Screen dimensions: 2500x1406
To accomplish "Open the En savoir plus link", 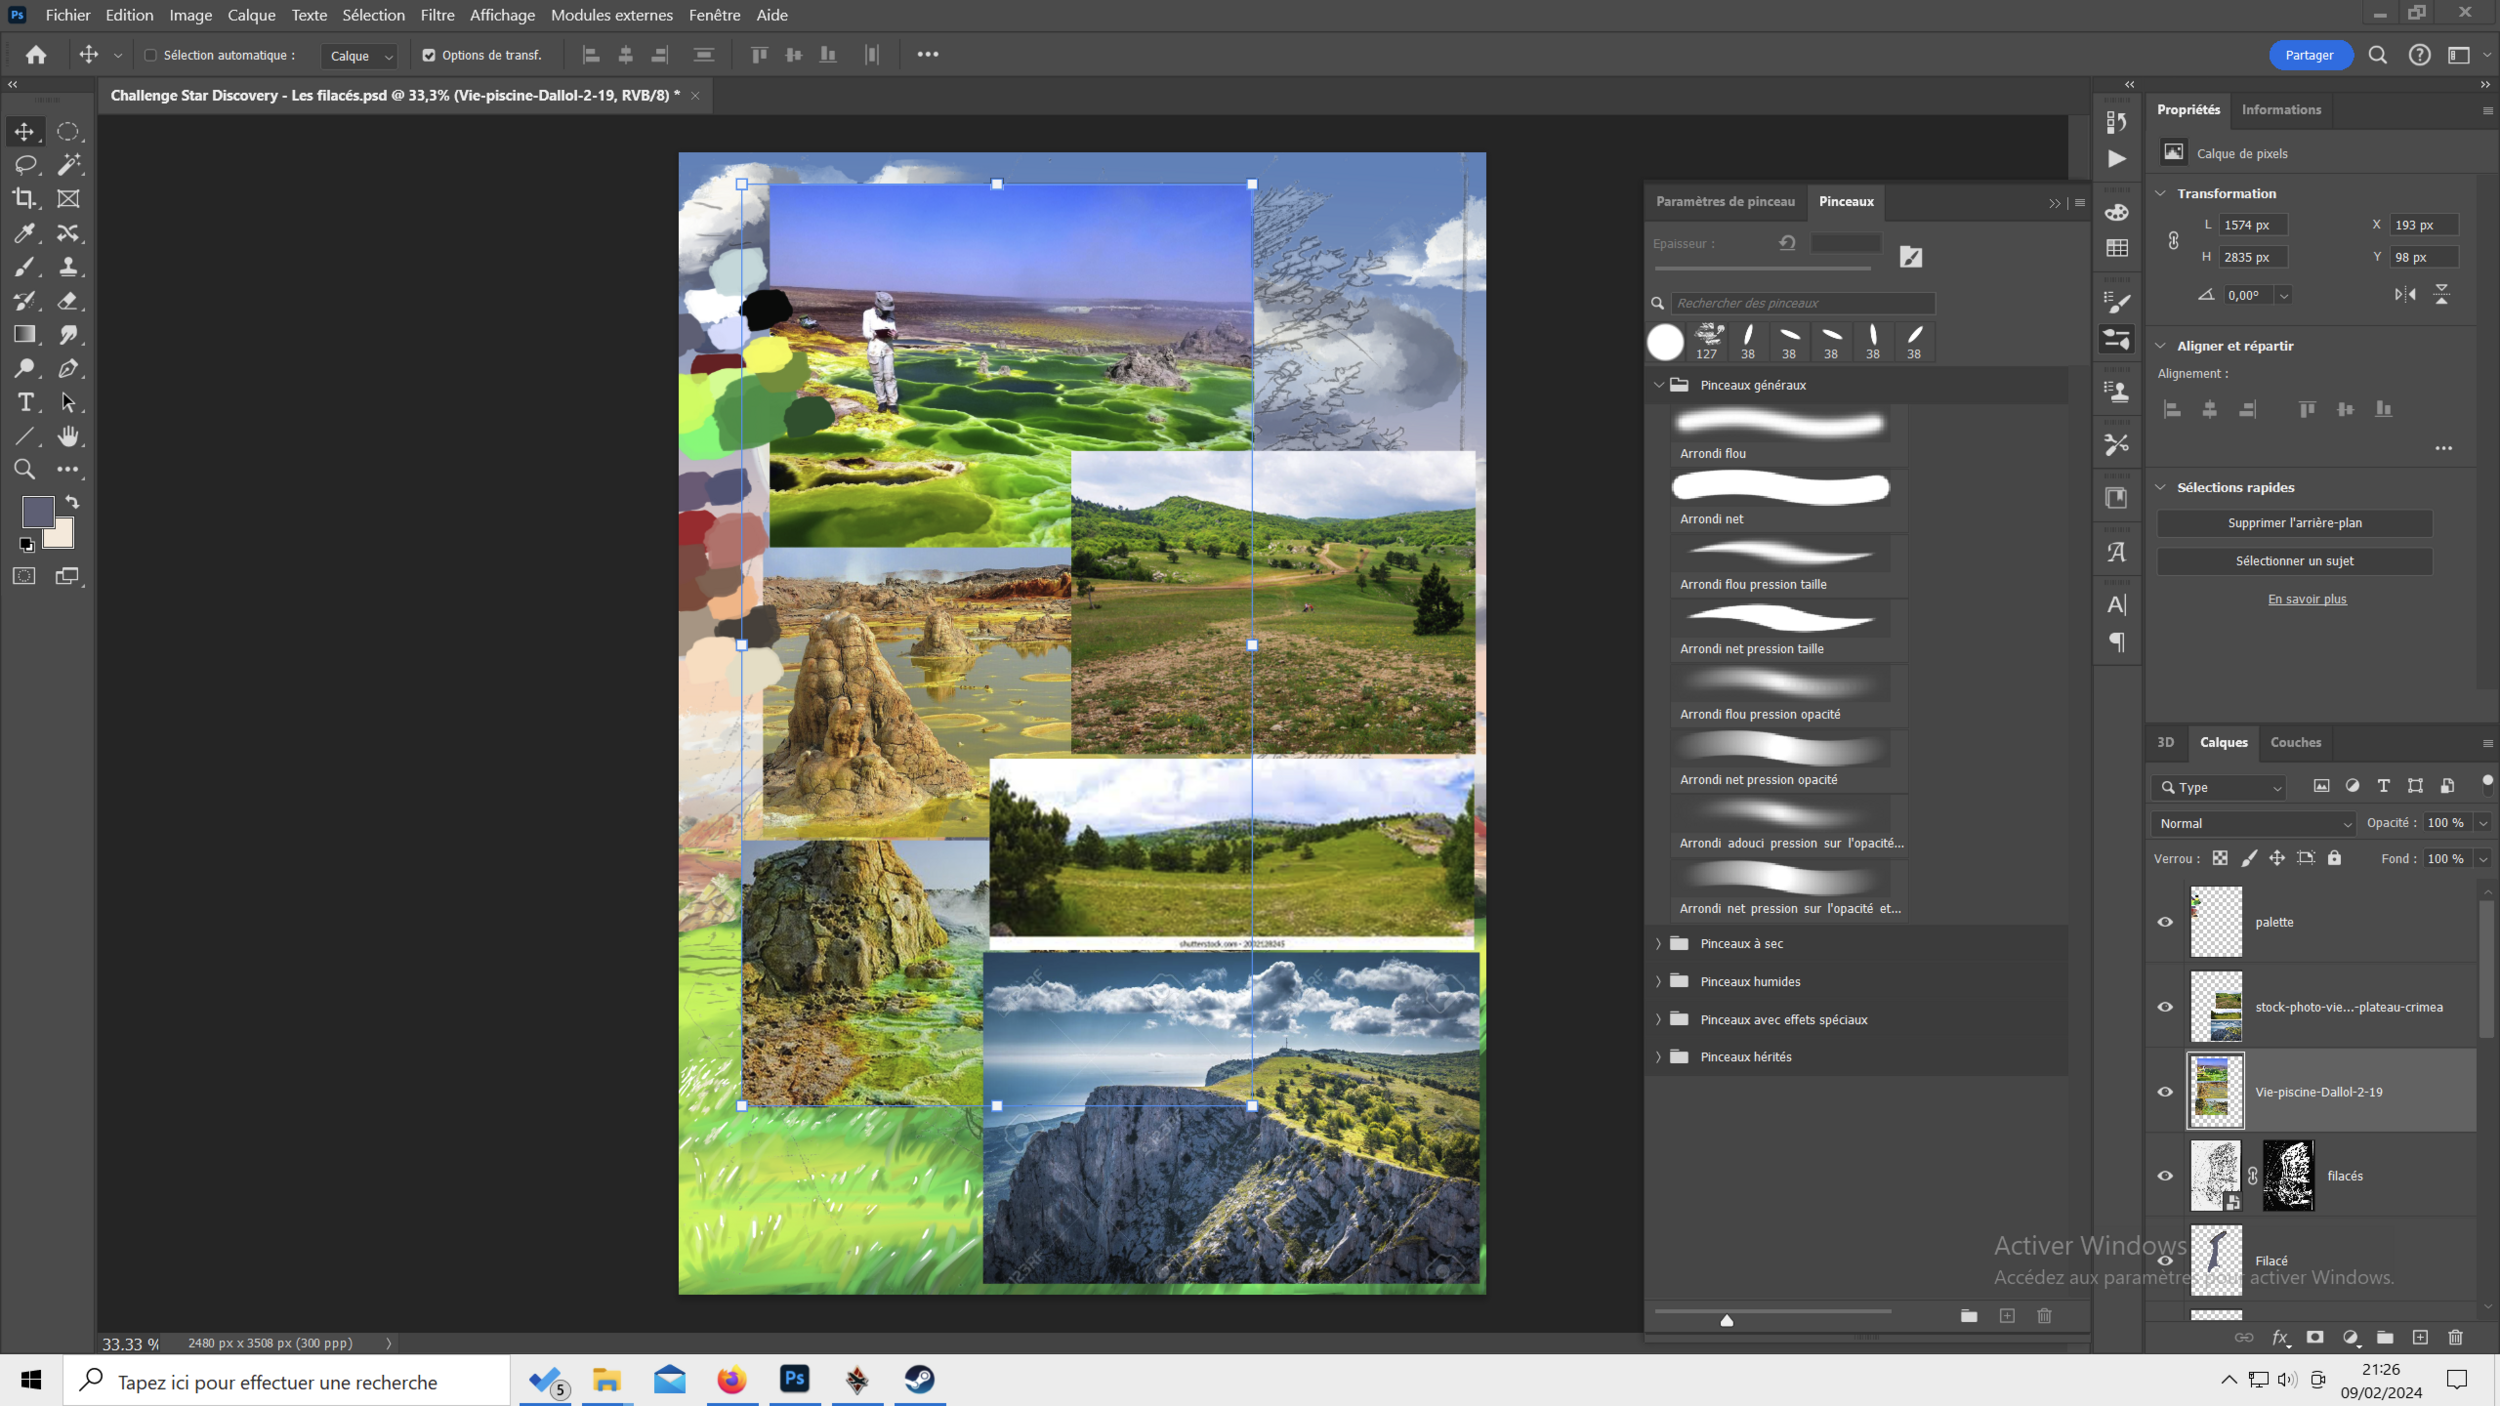I will pos(2306,599).
